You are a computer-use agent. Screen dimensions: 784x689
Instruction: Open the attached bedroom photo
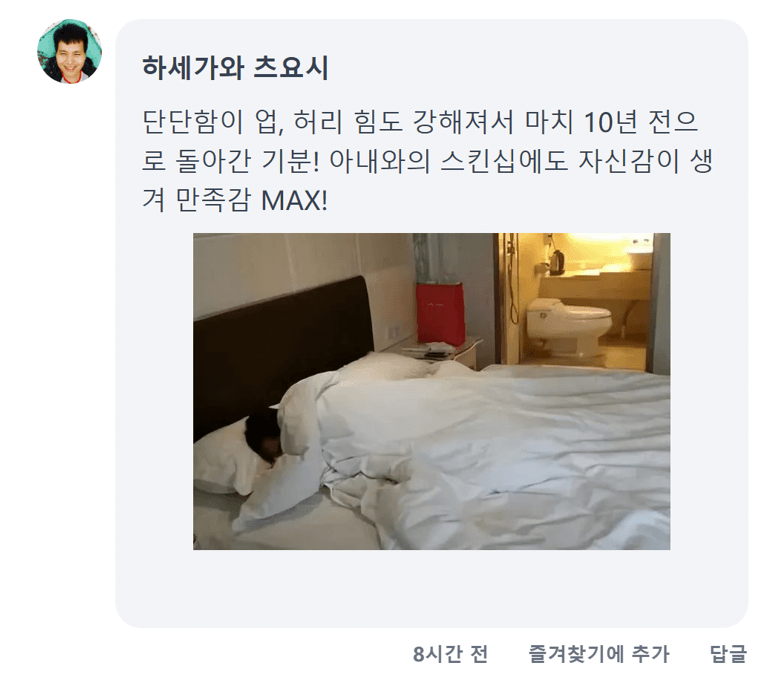click(432, 391)
